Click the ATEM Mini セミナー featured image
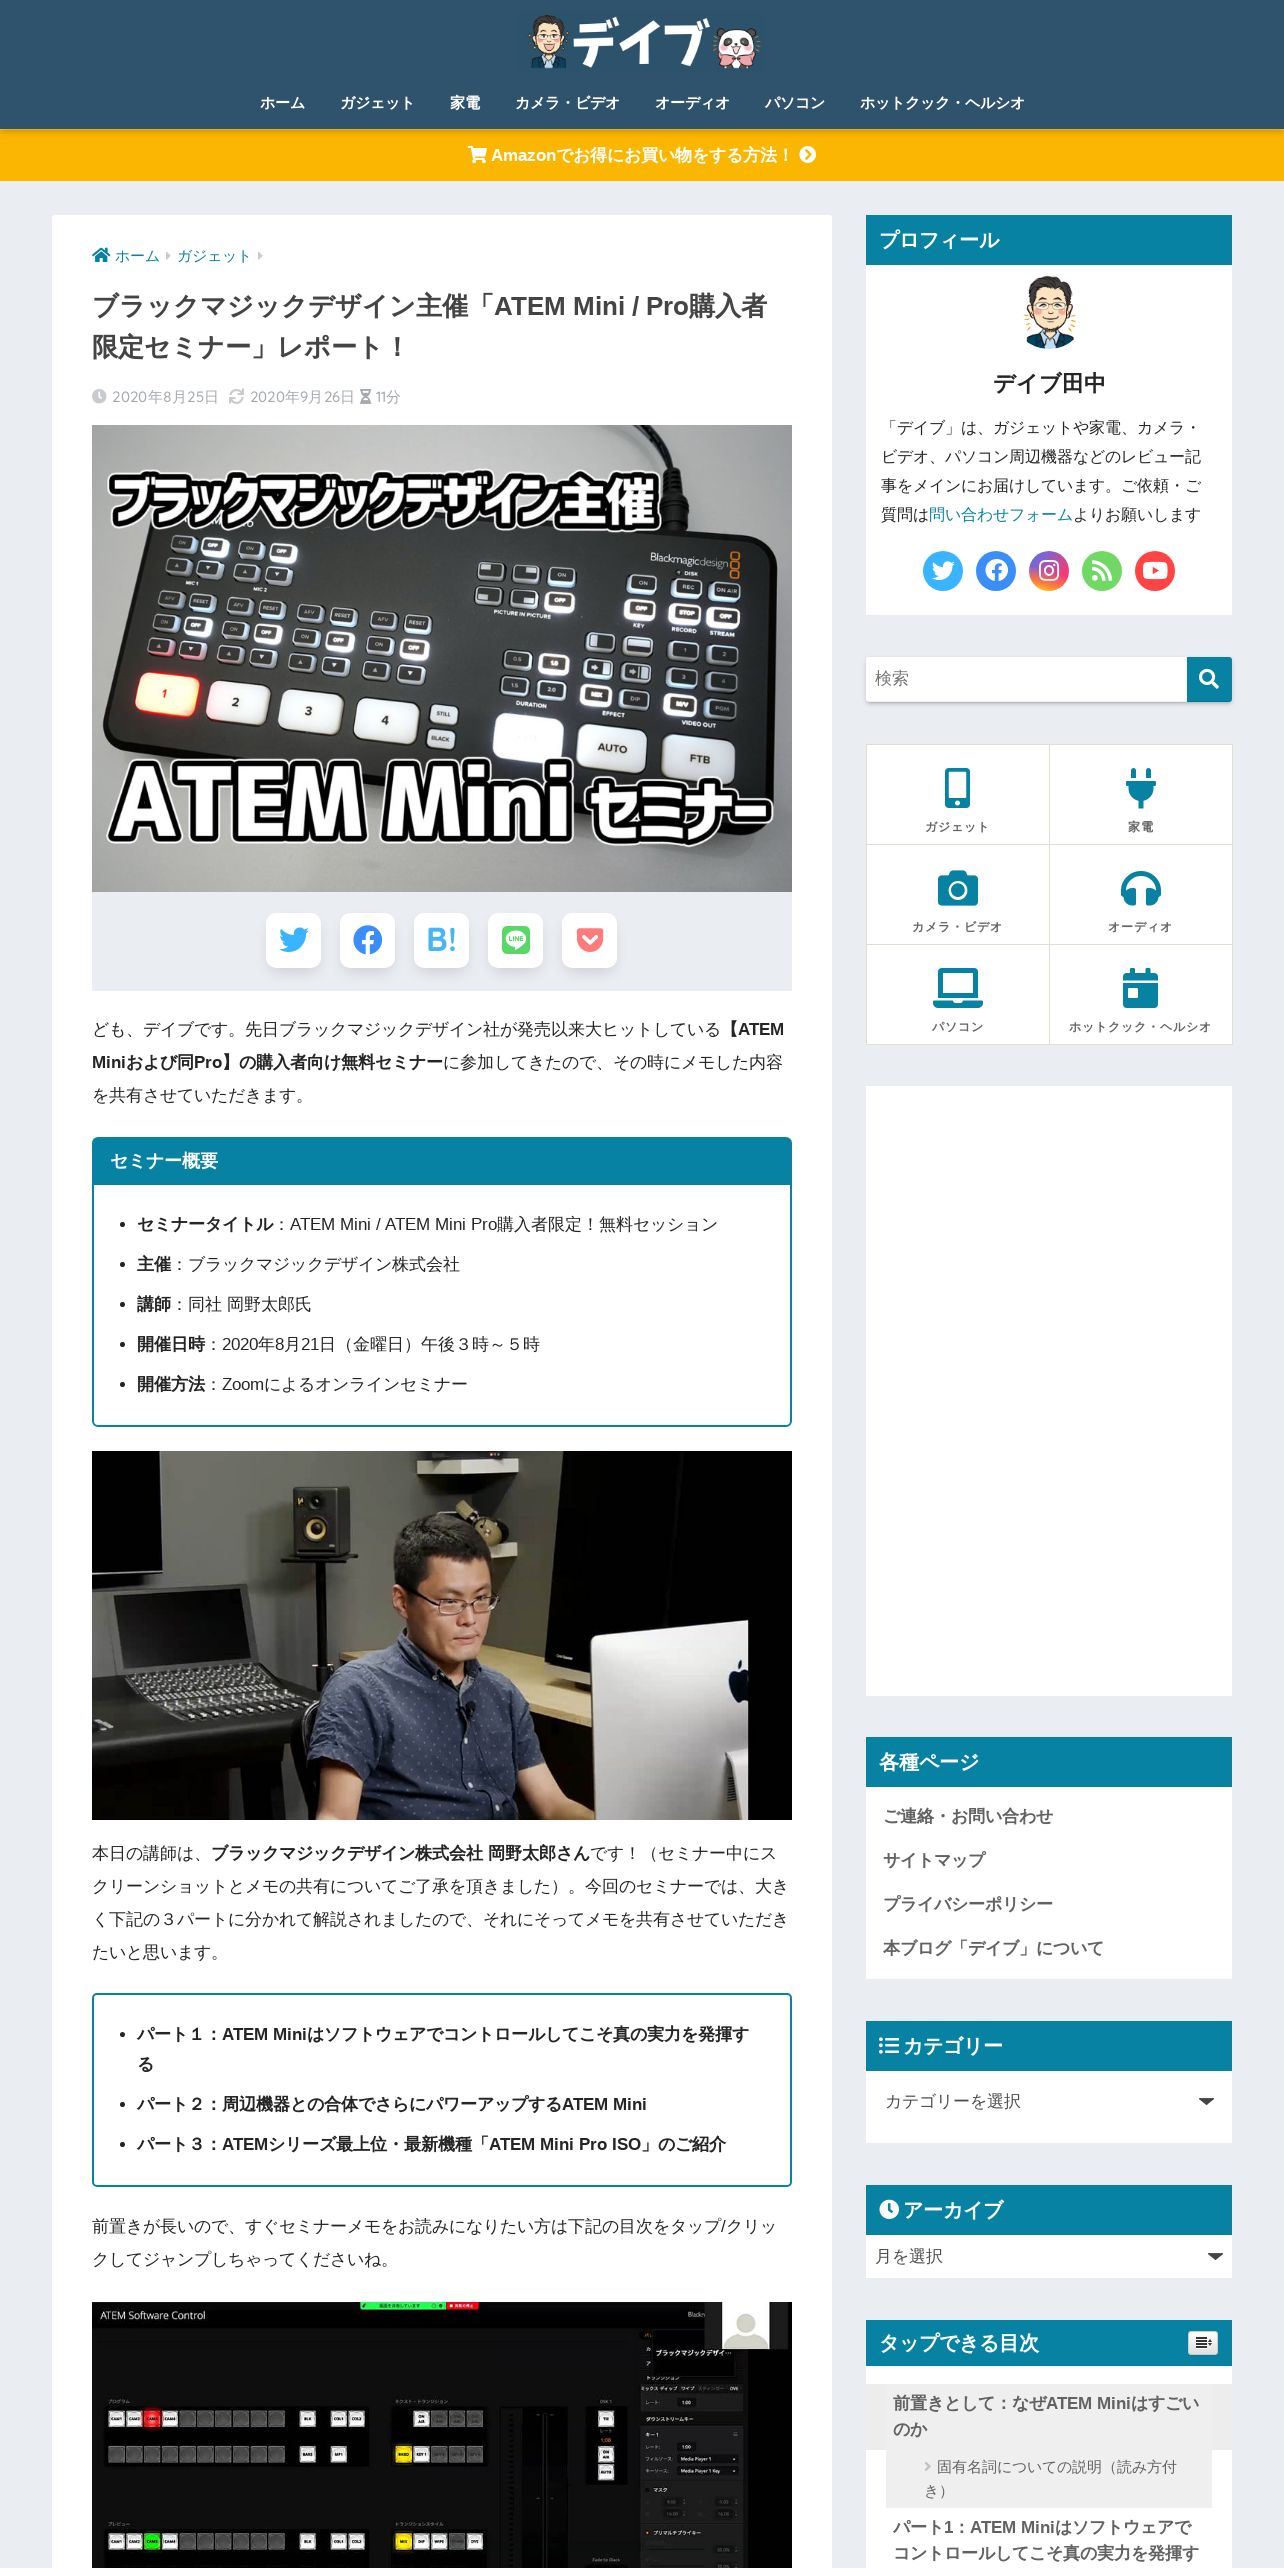This screenshot has height=2568, width=1284. coord(442,658)
